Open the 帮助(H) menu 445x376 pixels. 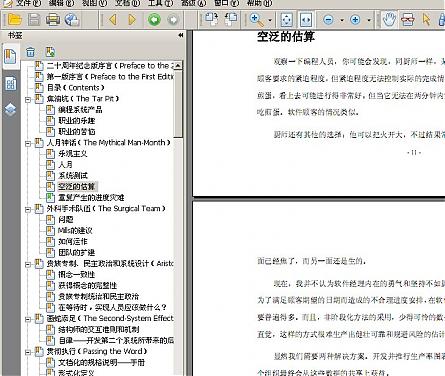click(x=259, y=3)
